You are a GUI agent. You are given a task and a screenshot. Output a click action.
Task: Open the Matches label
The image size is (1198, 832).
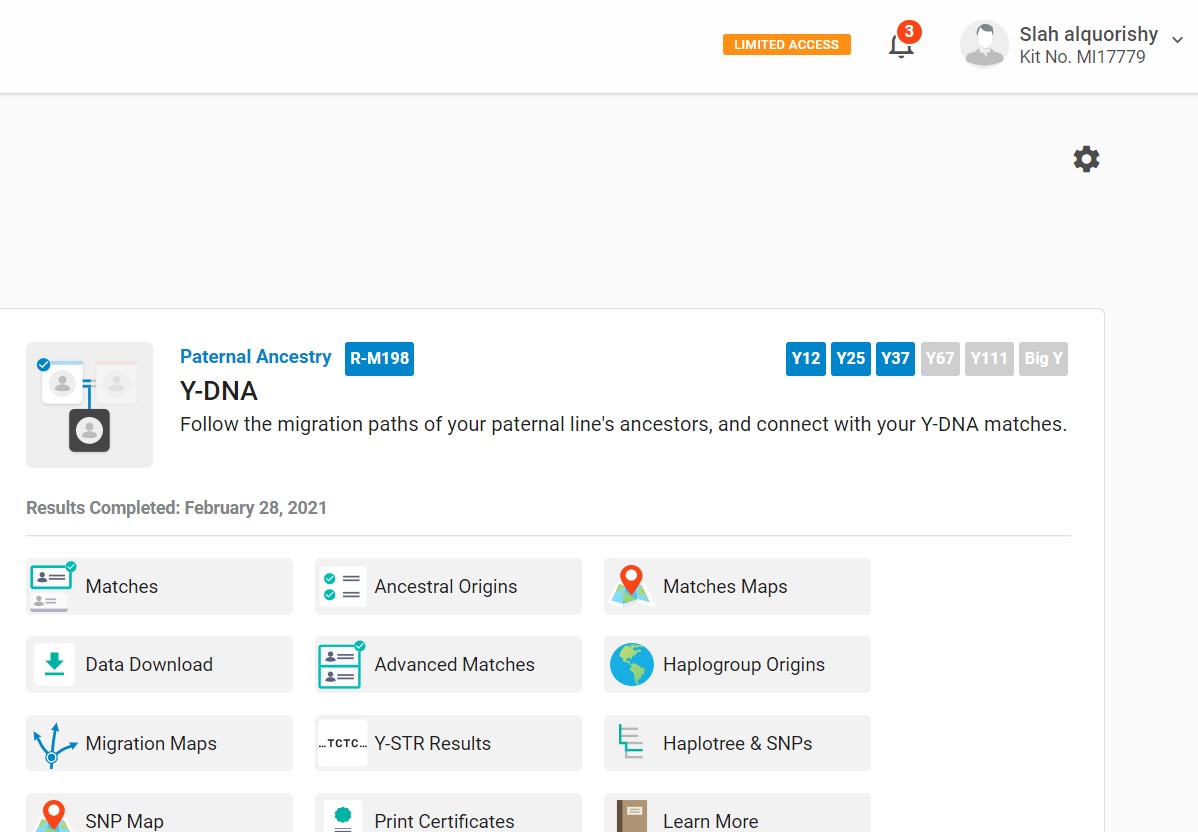tap(121, 587)
